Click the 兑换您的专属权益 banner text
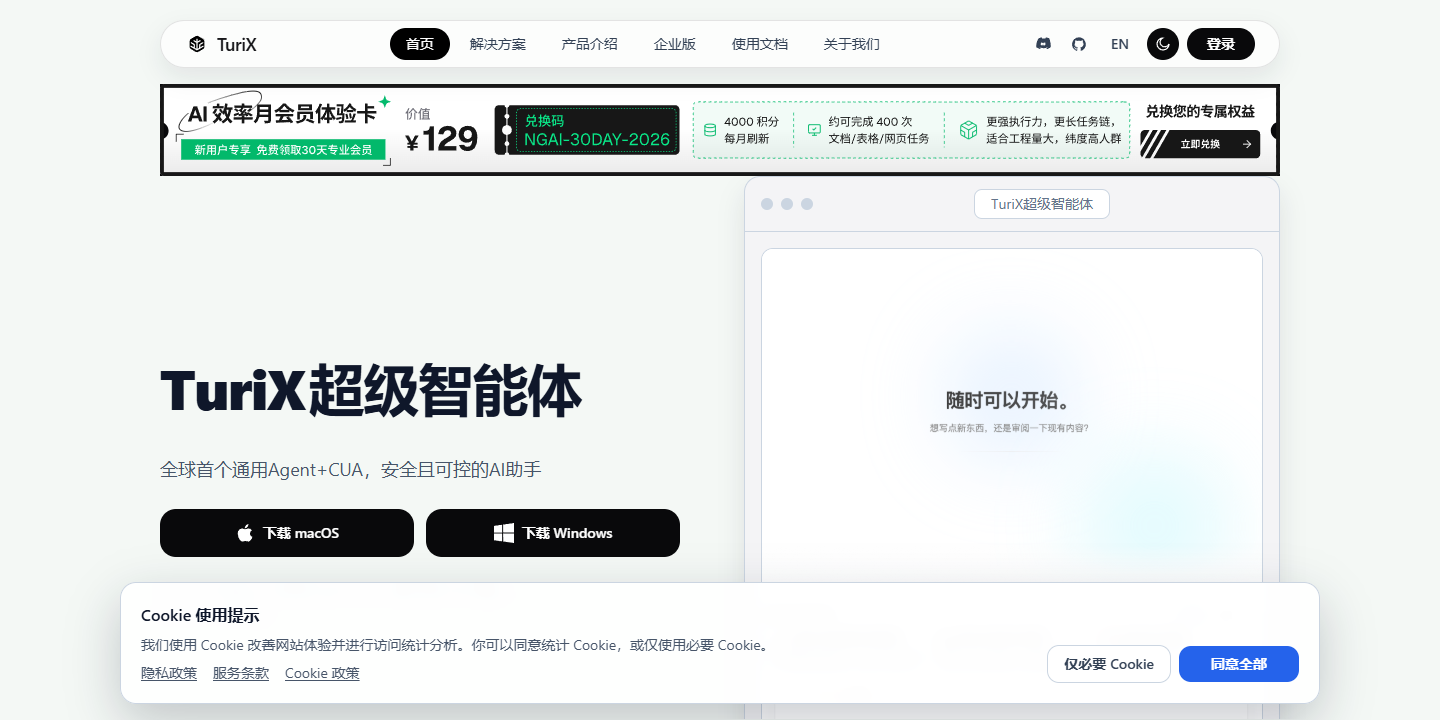 (1200, 112)
